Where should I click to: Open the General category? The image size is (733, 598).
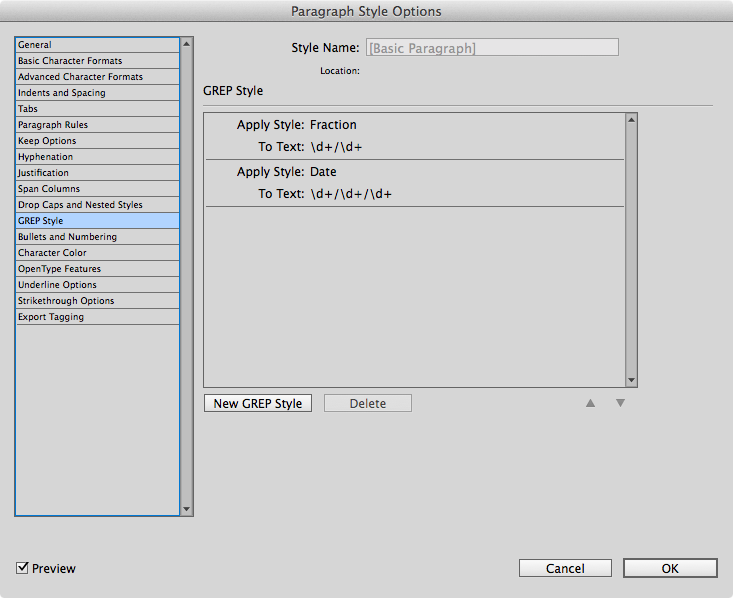pyautogui.click(x=97, y=45)
